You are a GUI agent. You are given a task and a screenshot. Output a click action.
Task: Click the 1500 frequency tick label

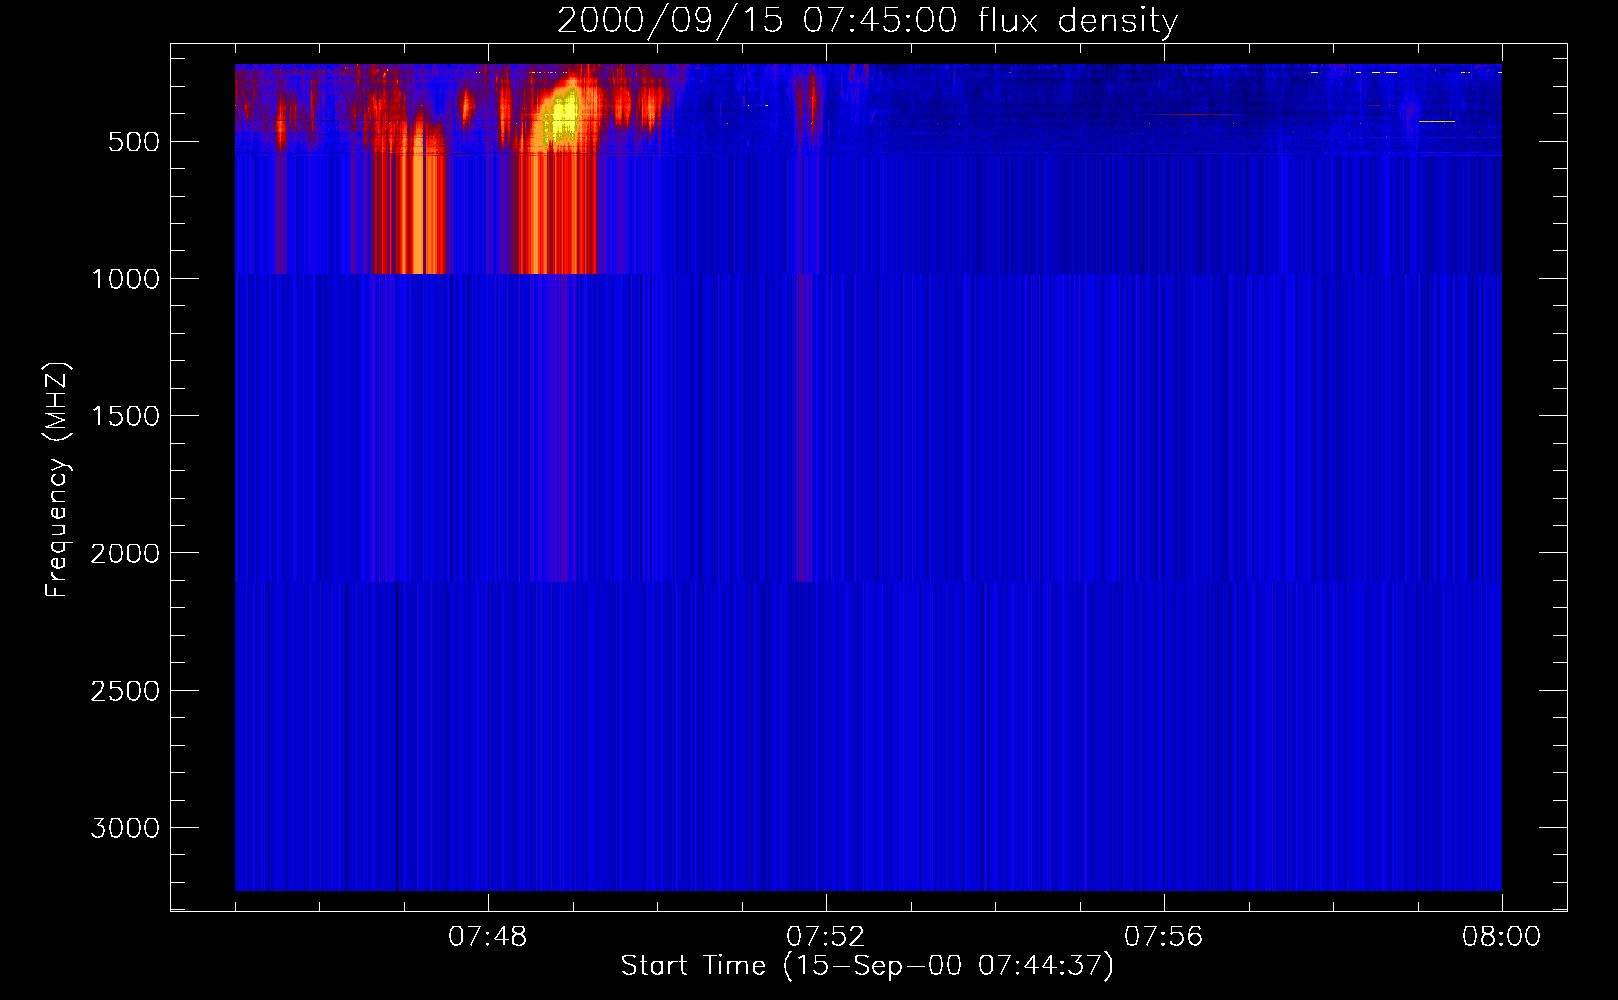(x=125, y=416)
